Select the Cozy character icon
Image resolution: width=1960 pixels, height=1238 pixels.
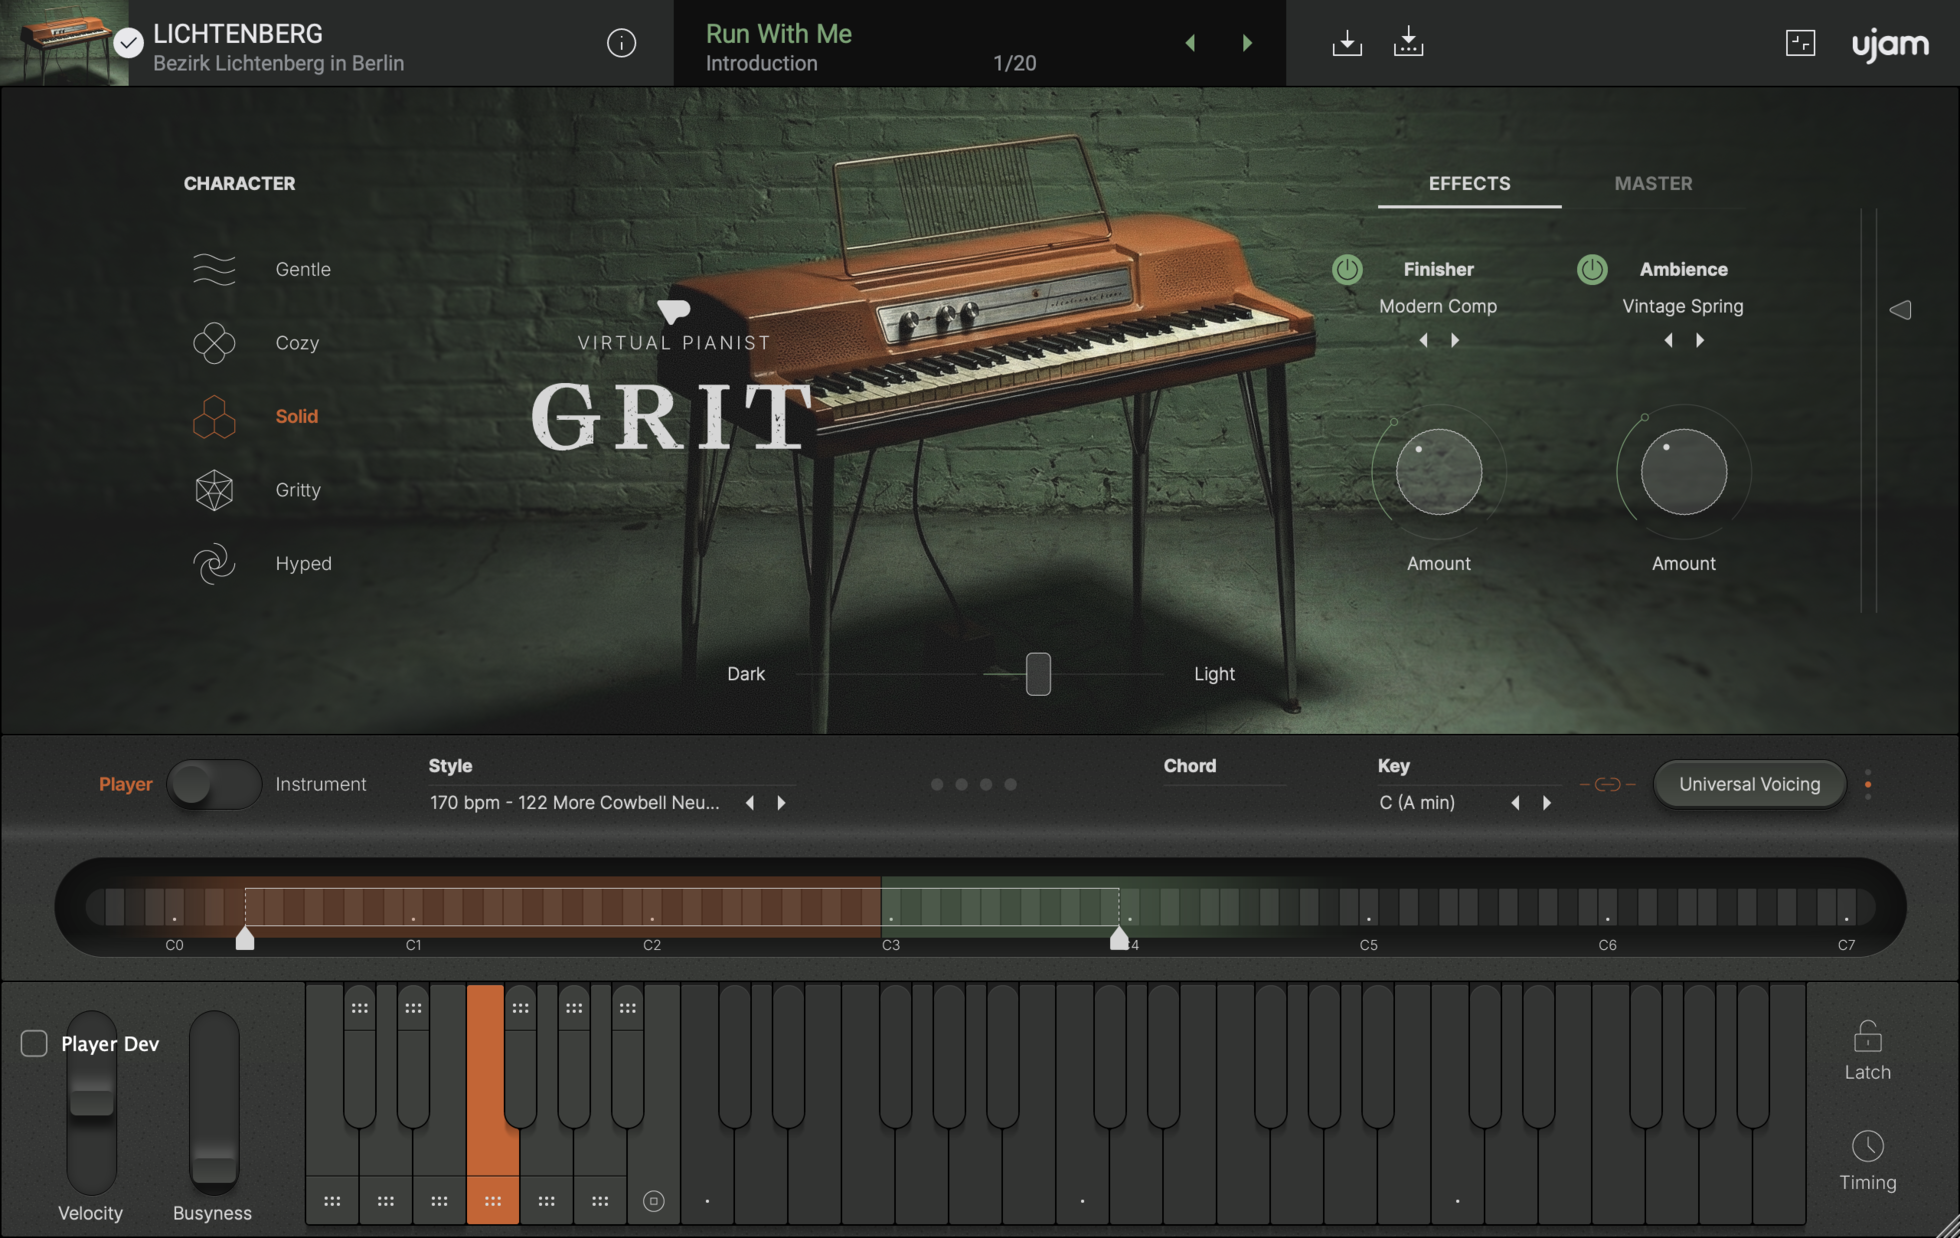[x=214, y=342]
